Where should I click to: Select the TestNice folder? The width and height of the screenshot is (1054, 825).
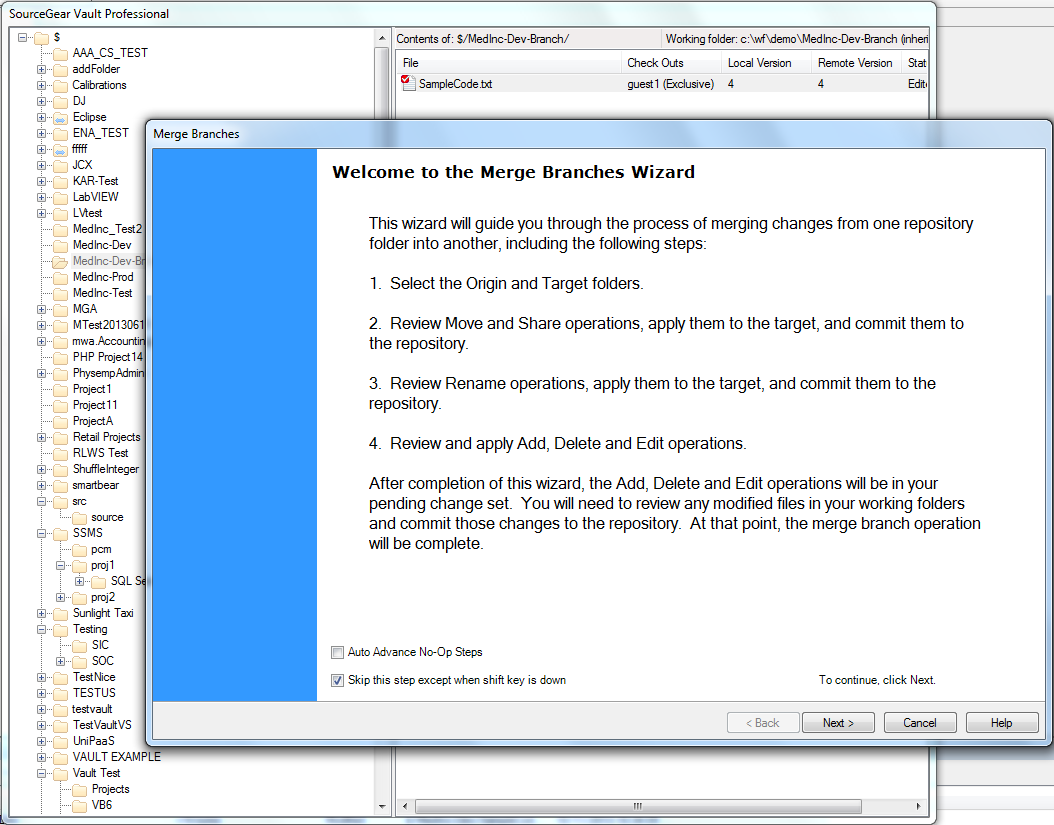point(94,677)
